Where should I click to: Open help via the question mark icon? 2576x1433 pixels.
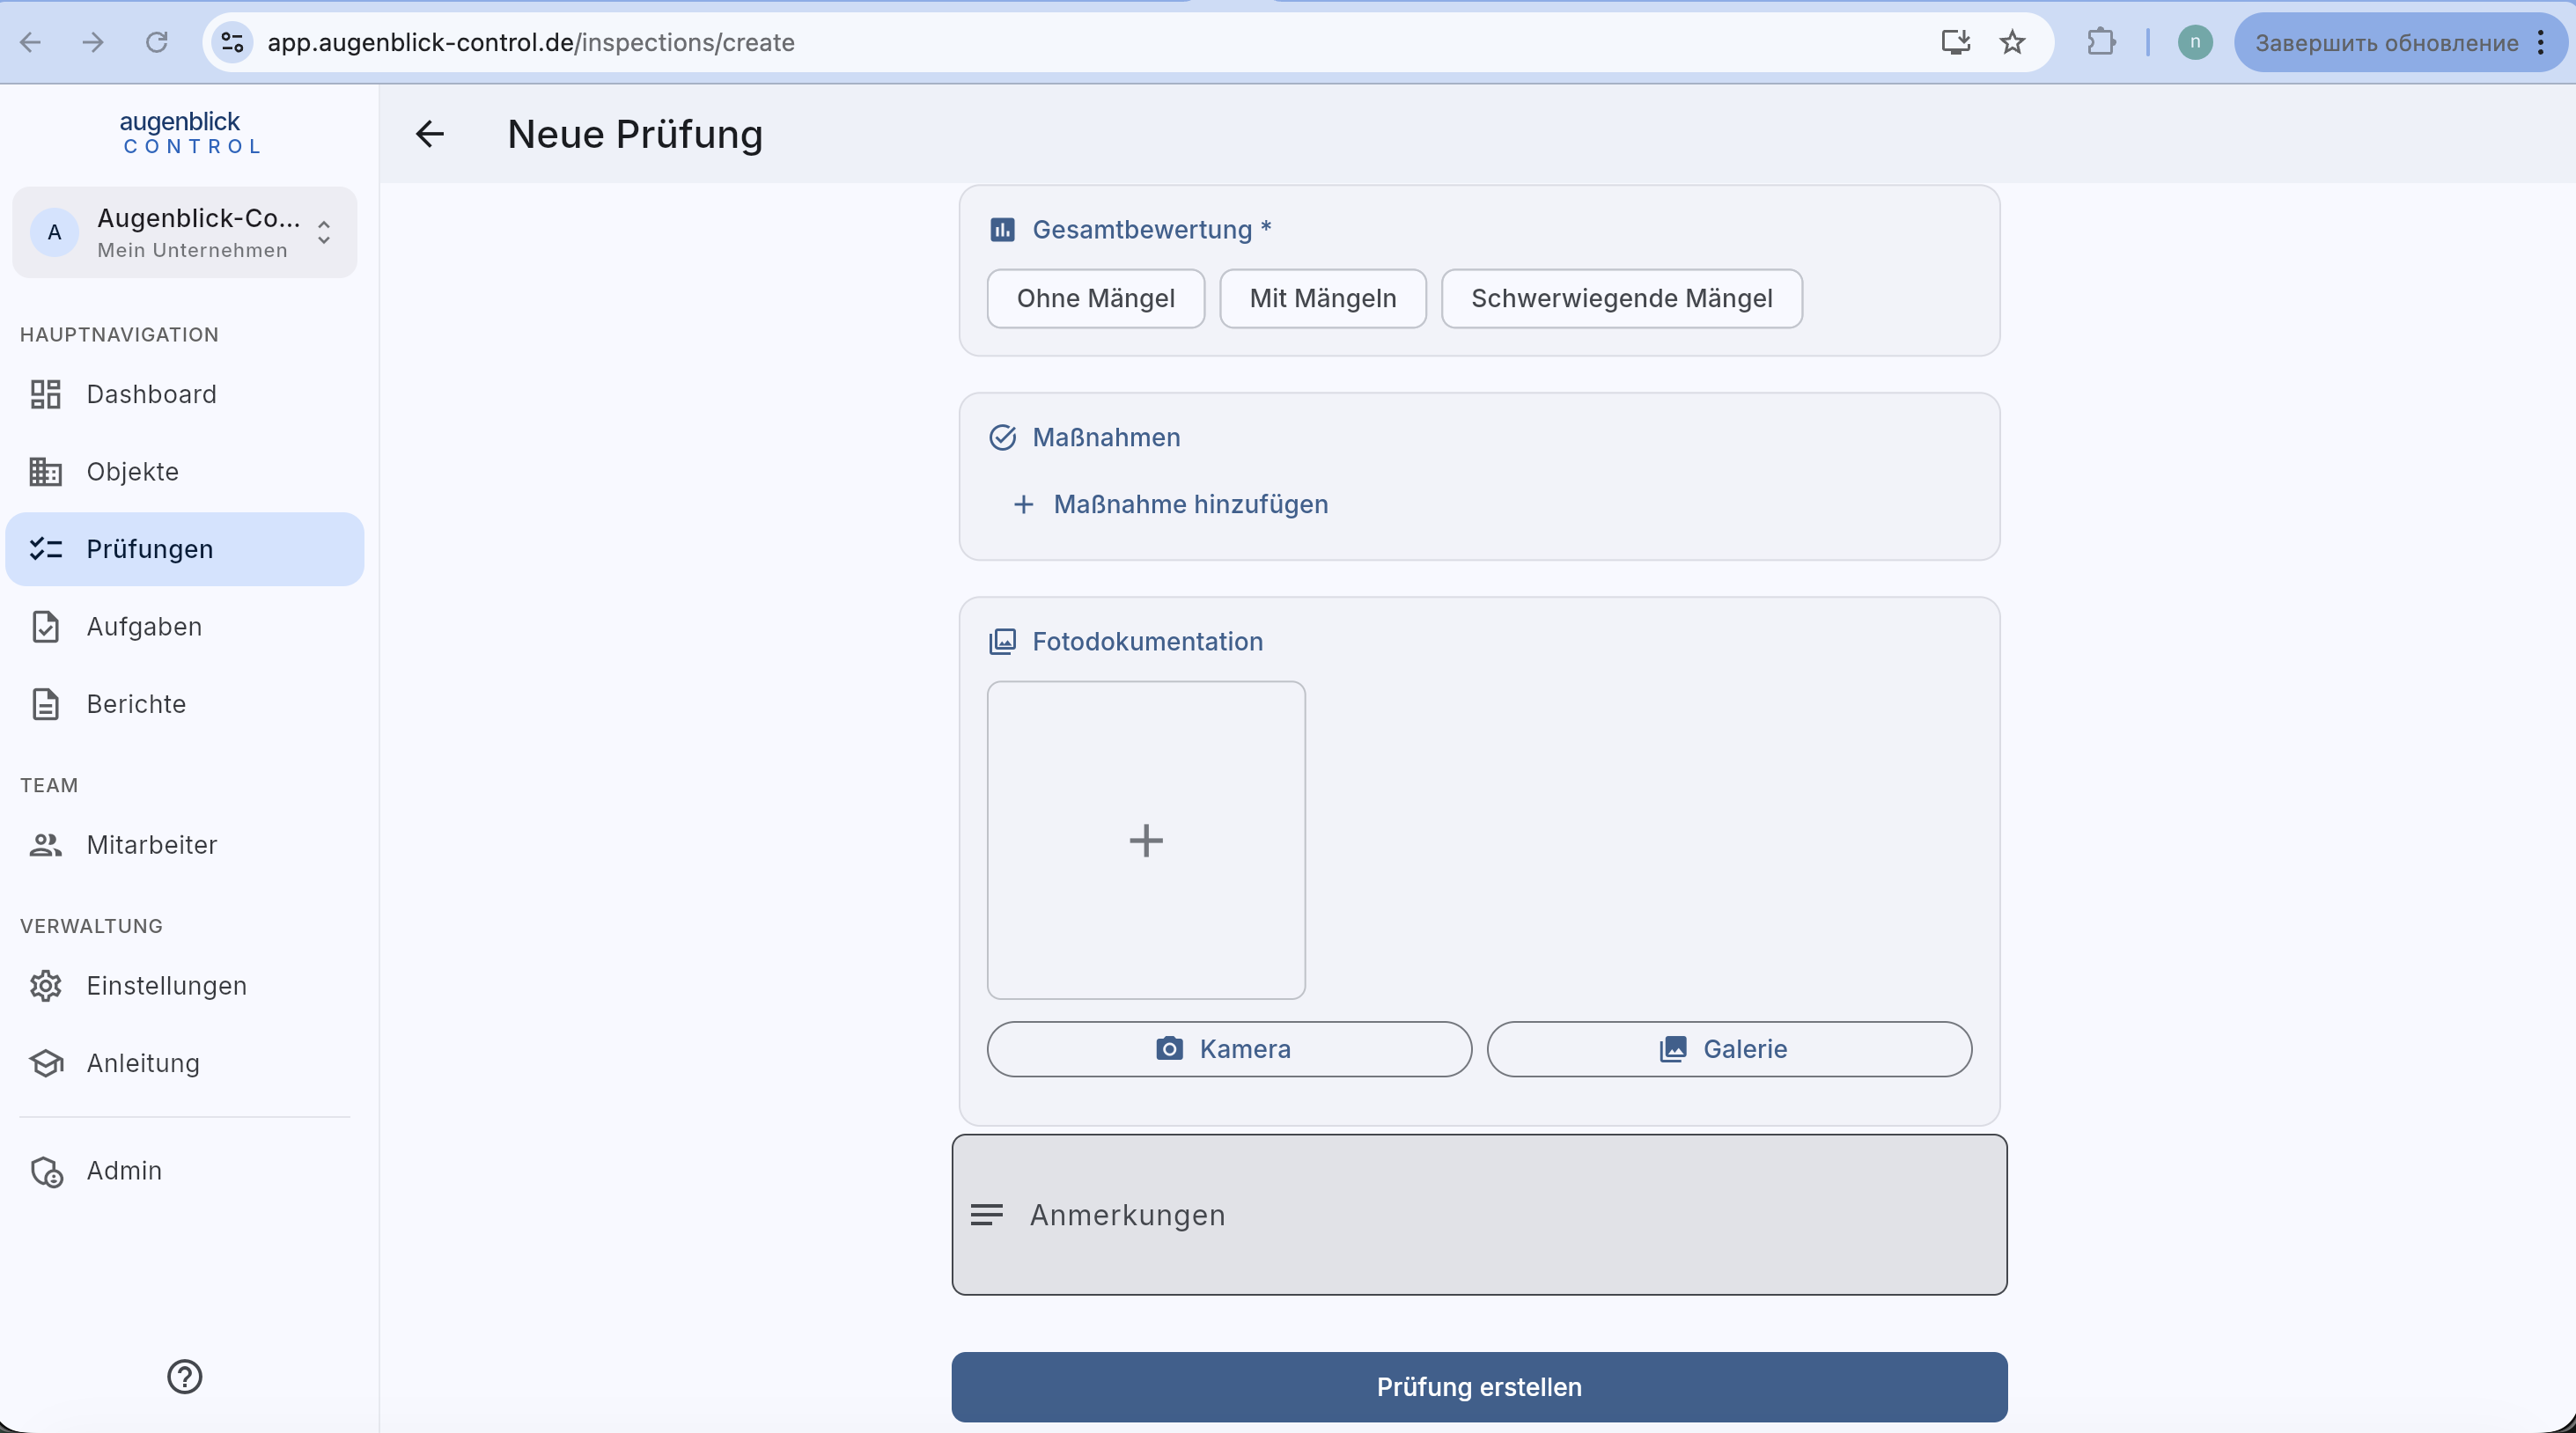click(185, 1377)
